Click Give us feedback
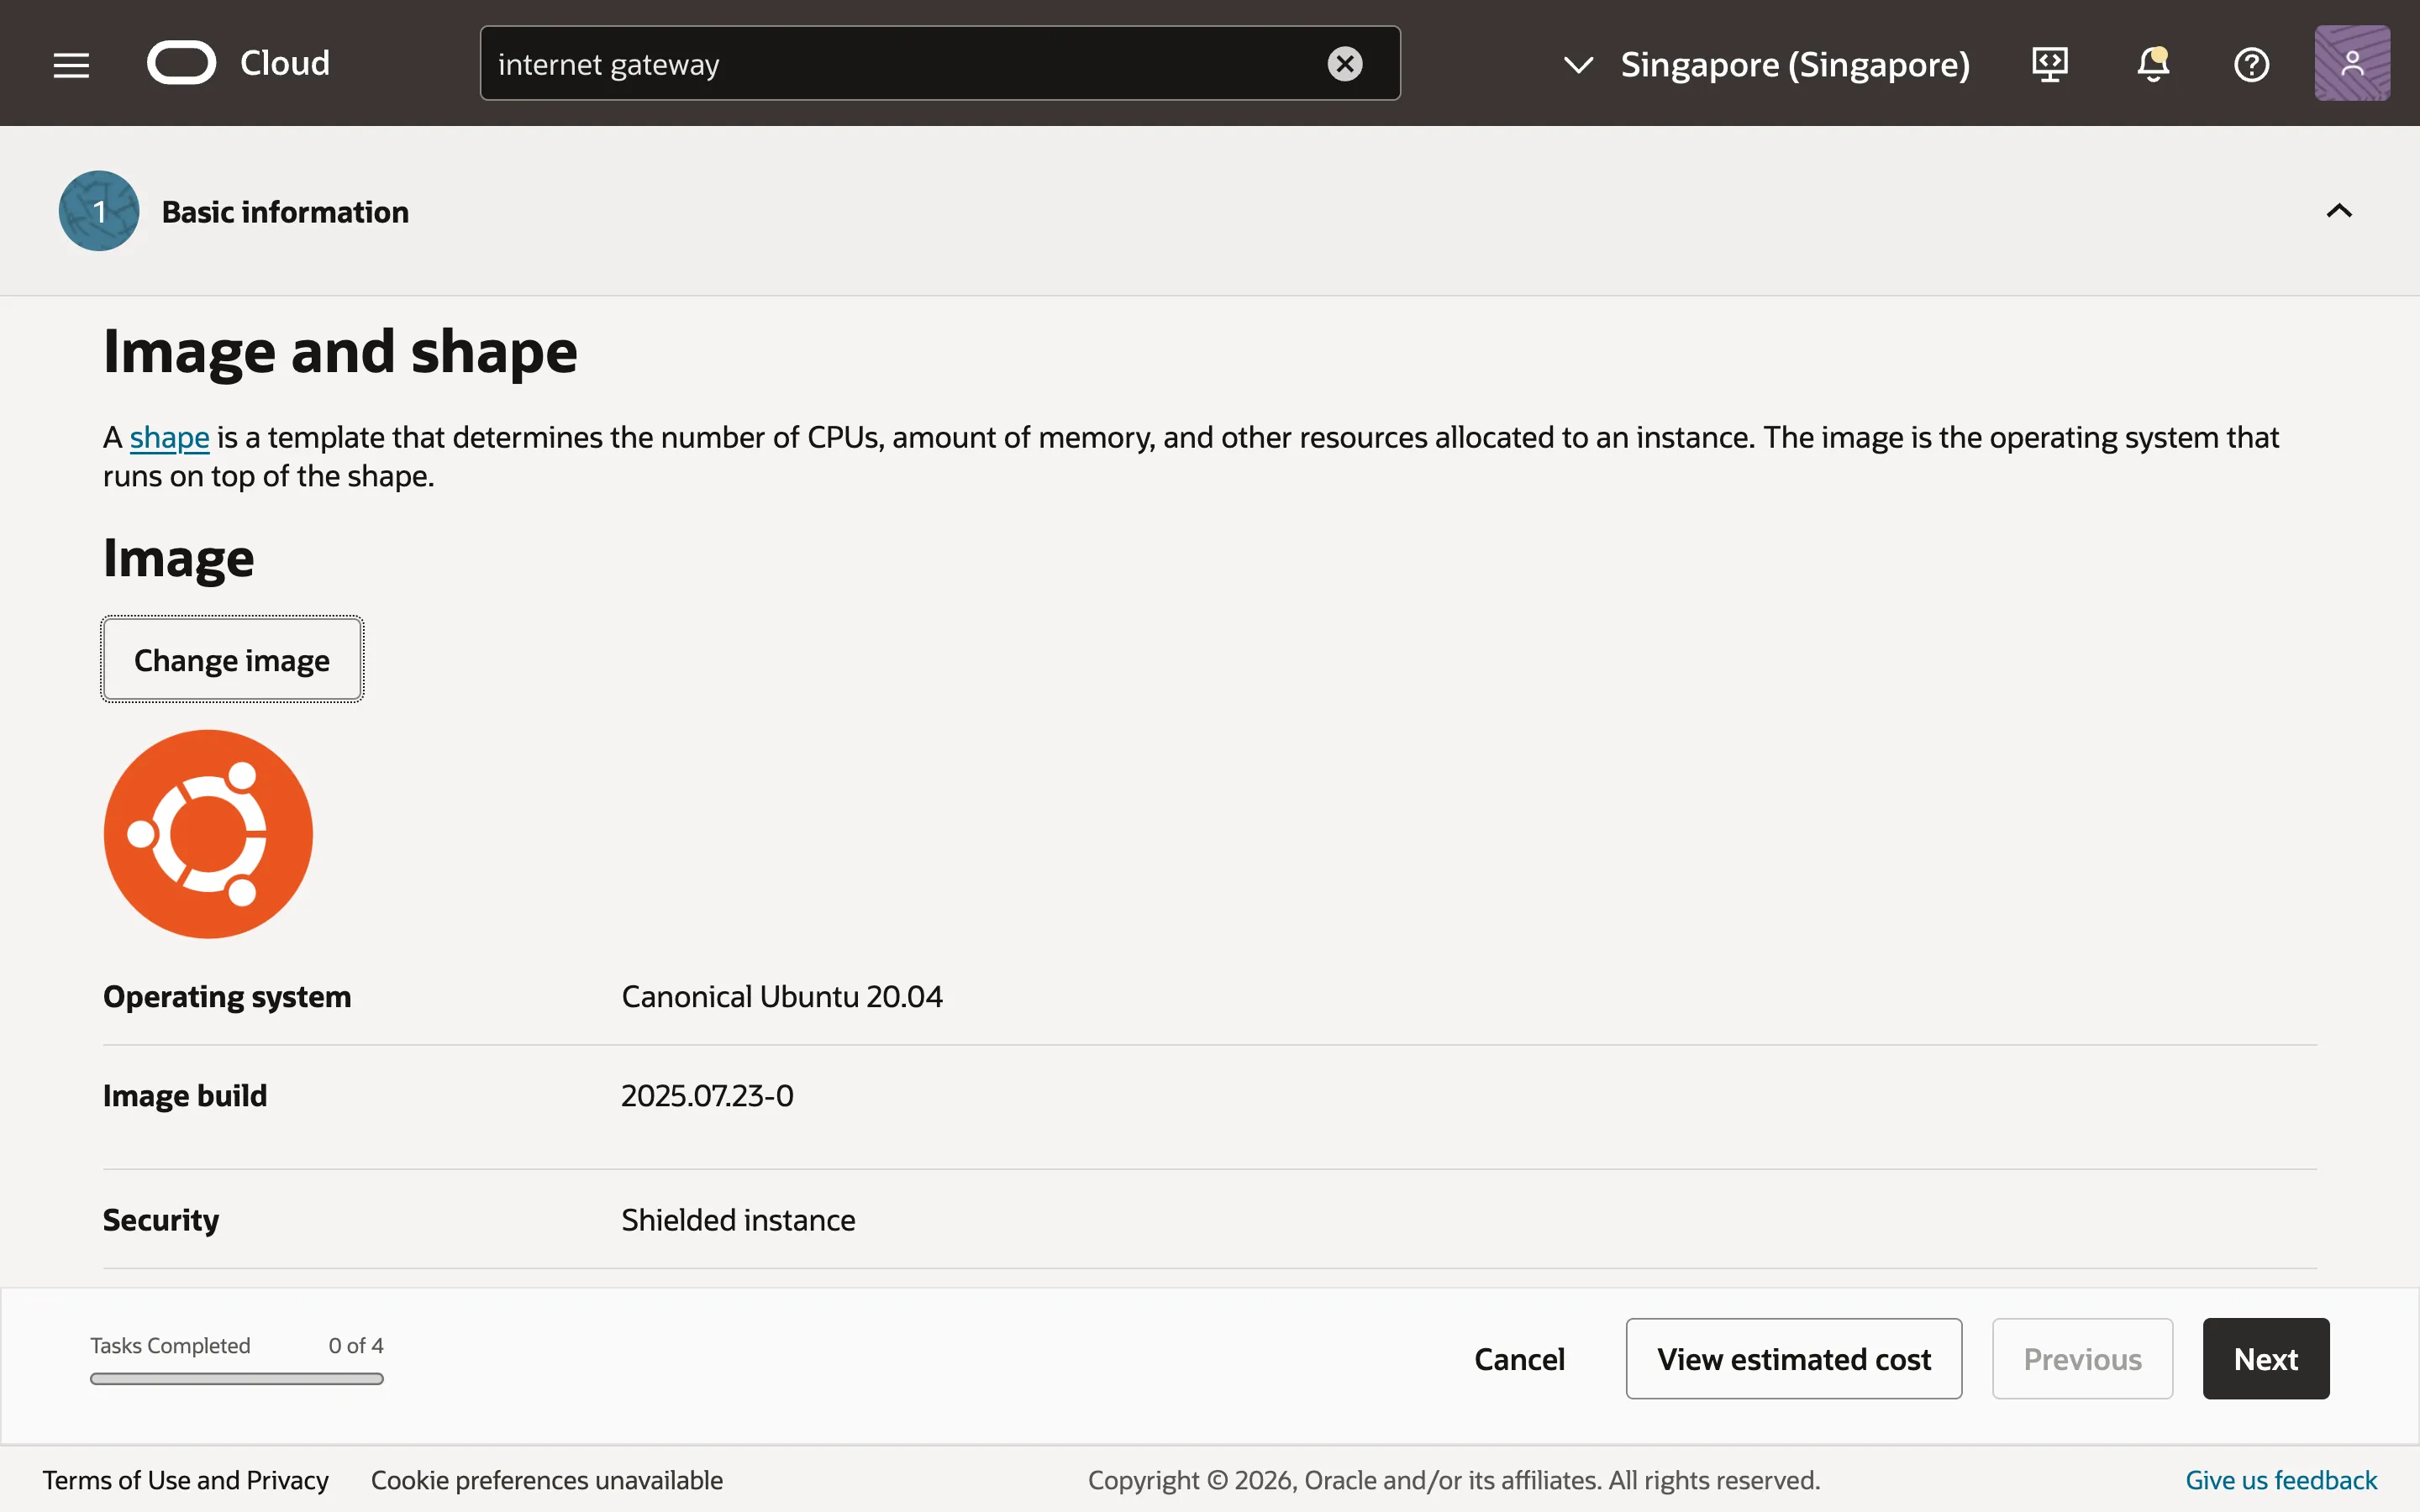Image resolution: width=2420 pixels, height=1512 pixels. click(2280, 1480)
